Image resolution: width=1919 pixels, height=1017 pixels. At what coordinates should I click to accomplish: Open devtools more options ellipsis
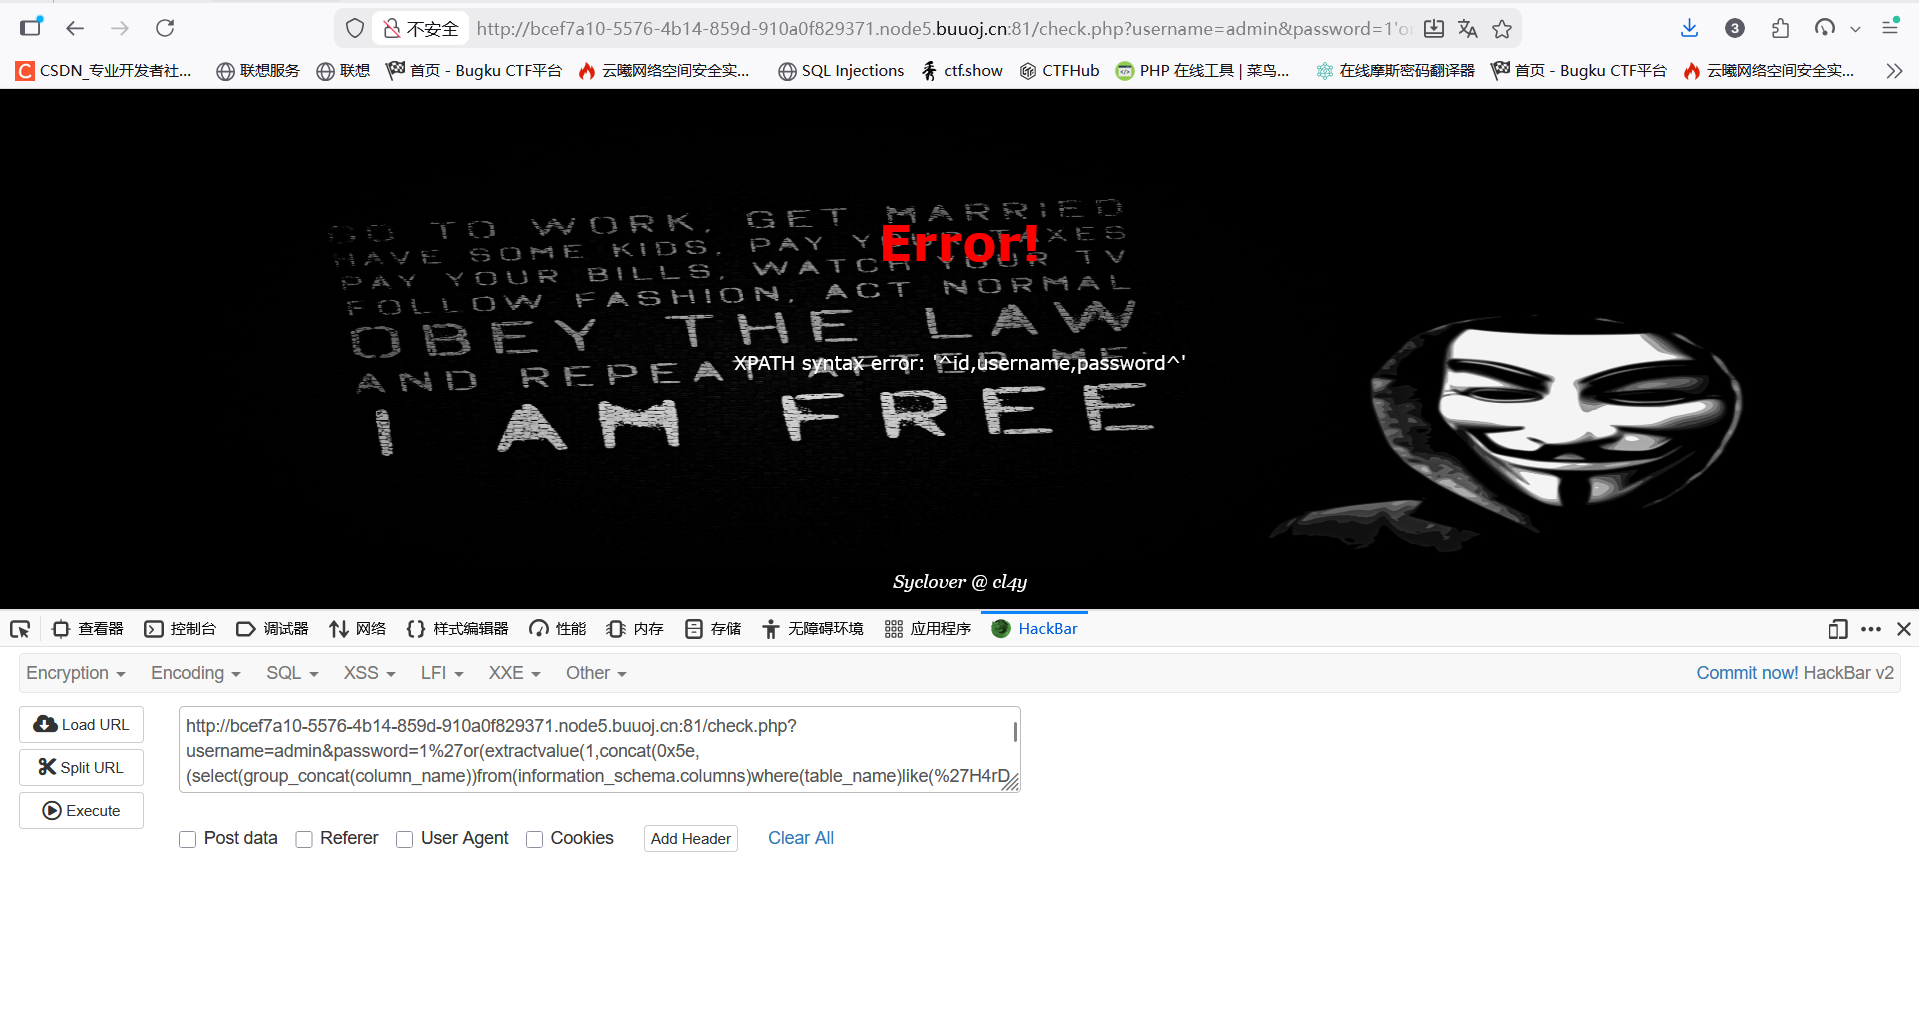(x=1871, y=629)
